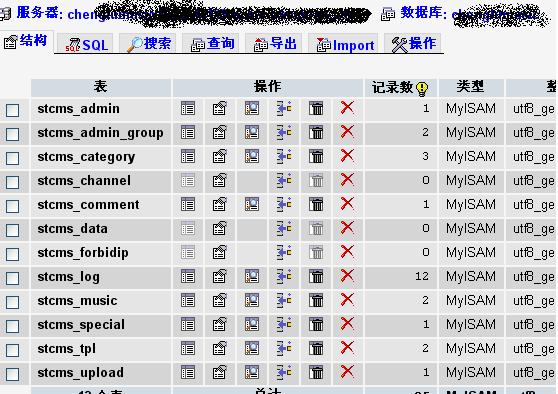Open structure of stcms_special table
This screenshot has width=558, height=394.
click(x=220, y=324)
